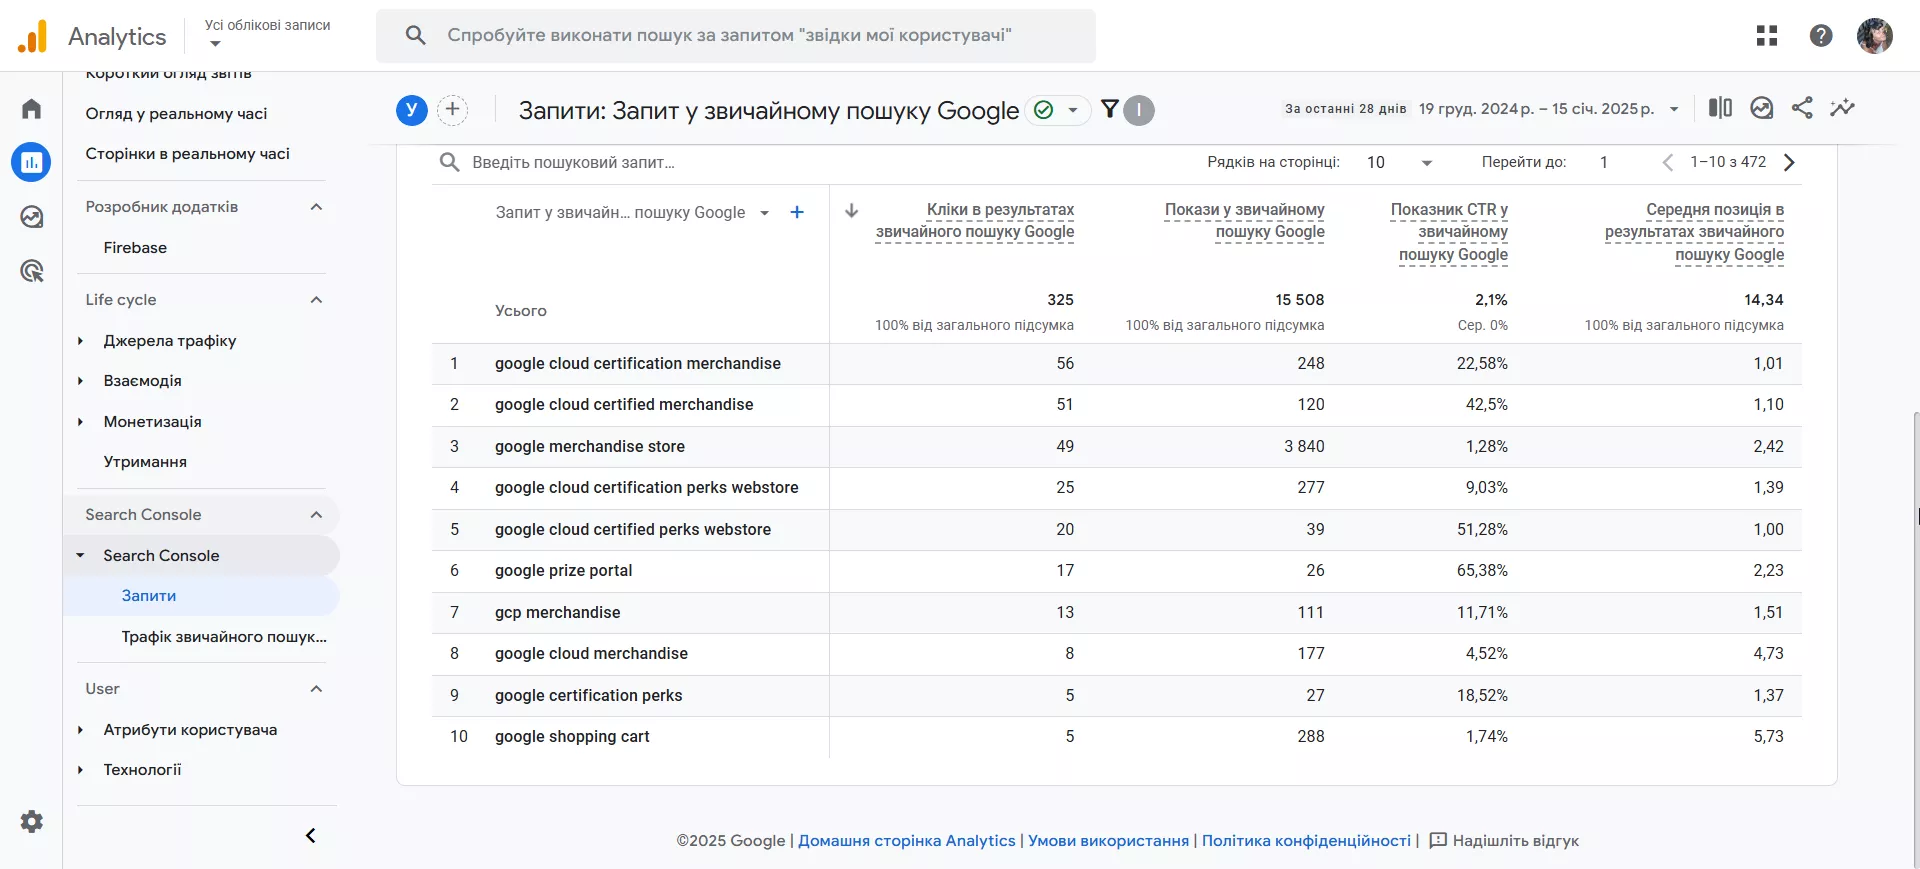Click the green report status checkmark
Viewport: 1920px width, 869px height.
click(1044, 110)
